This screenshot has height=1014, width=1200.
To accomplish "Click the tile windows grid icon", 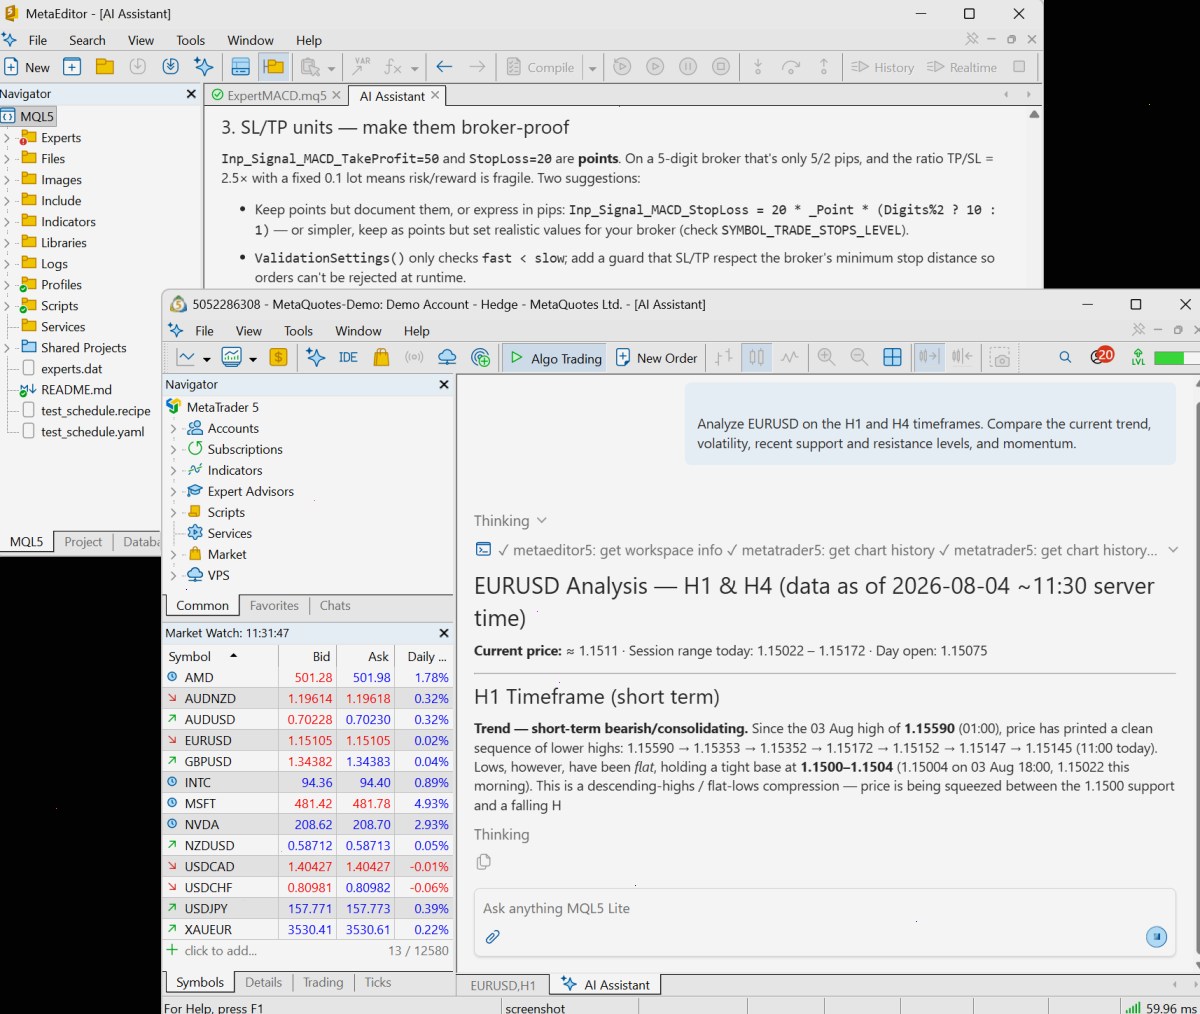I will point(892,358).
